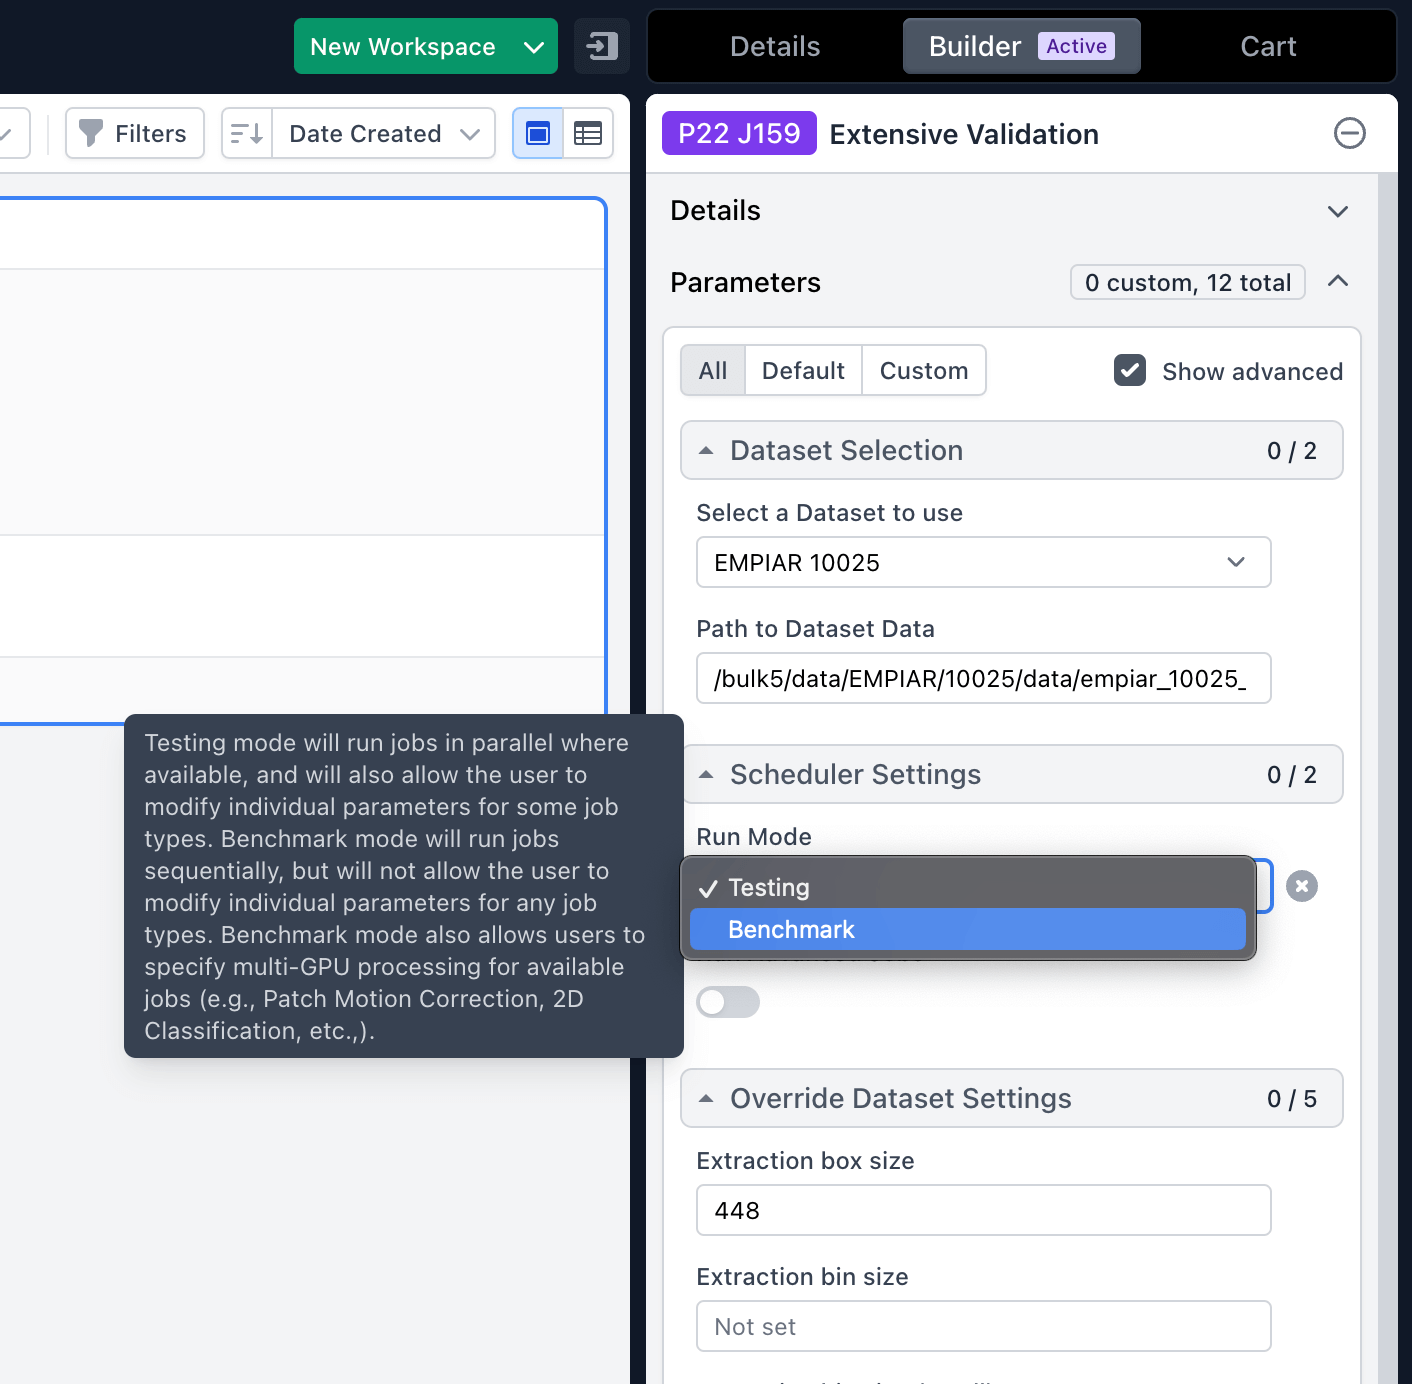Open the Date Created sort dropdown
The image size is (1412, 1384).
coord(384,133)
